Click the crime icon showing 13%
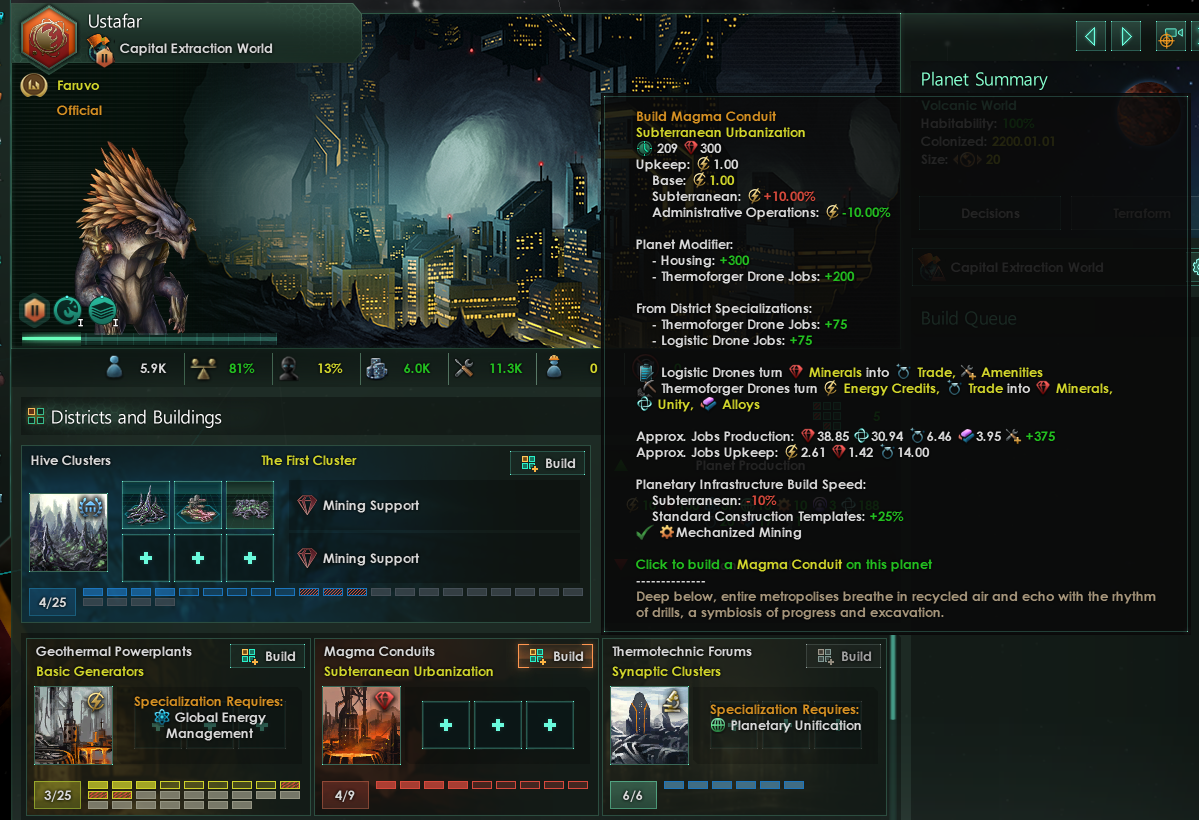The width and height of the screenshot is (1199, 820). [x=288, y=369]
